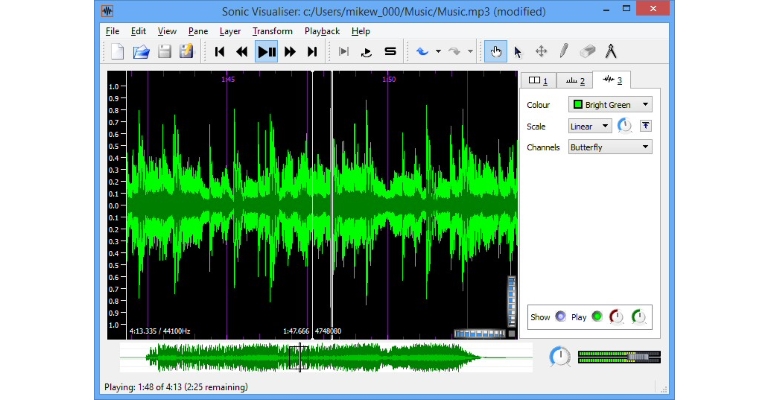
Task: Select the arrow Select tool
Action: point(518,52)
